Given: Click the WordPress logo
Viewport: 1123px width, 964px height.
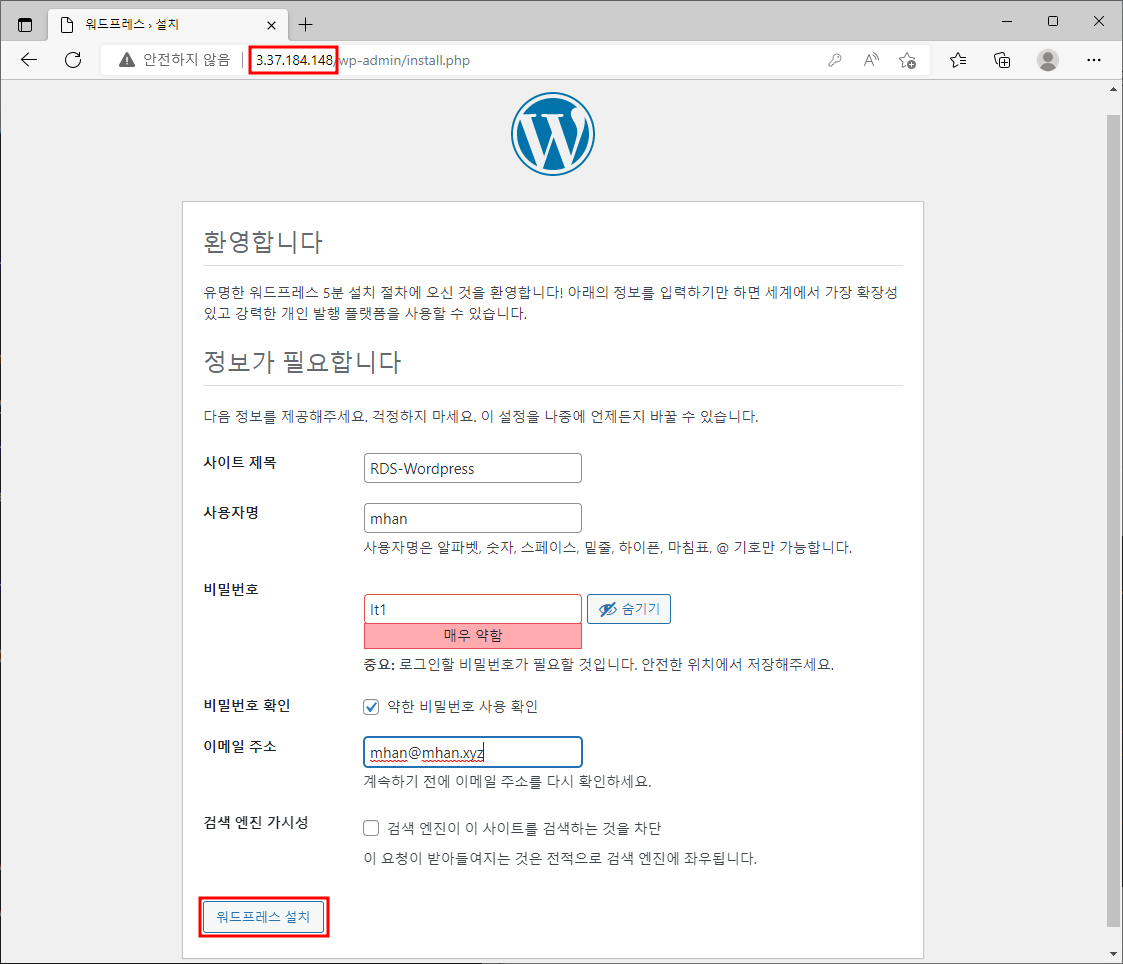Looking at the screenshot, I should coord(553,134).
